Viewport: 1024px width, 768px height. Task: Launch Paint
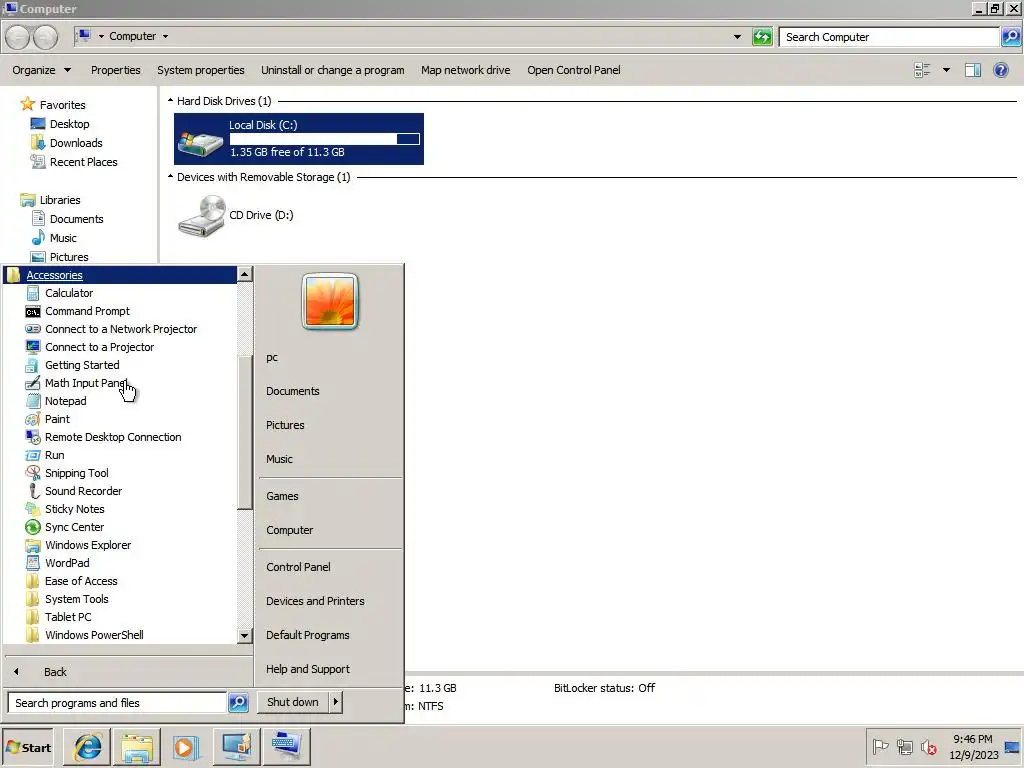pyautogui.click(x=56, y=419)
